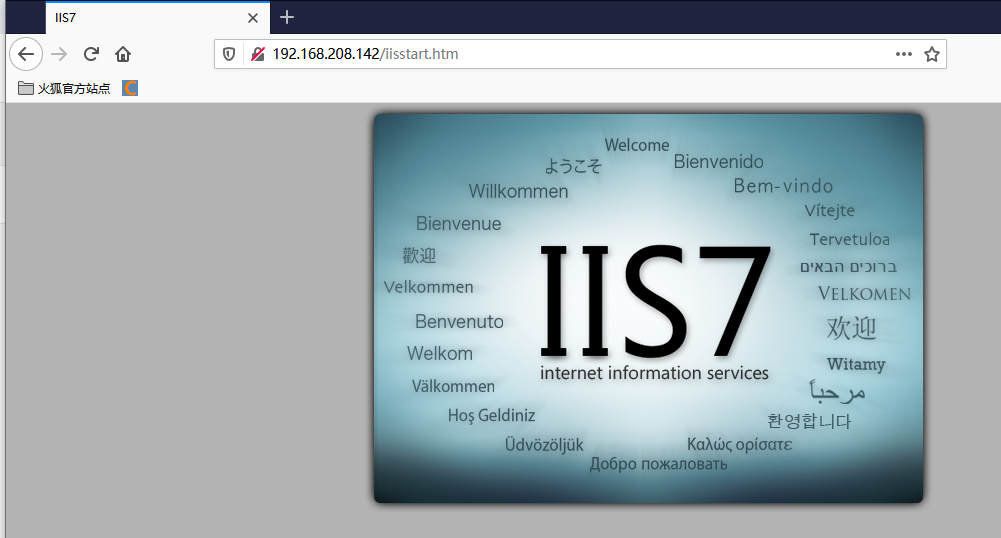Click the 'VELKOMEN' text
Viewport: 1001px width, 538px height.
pos(864,294)
